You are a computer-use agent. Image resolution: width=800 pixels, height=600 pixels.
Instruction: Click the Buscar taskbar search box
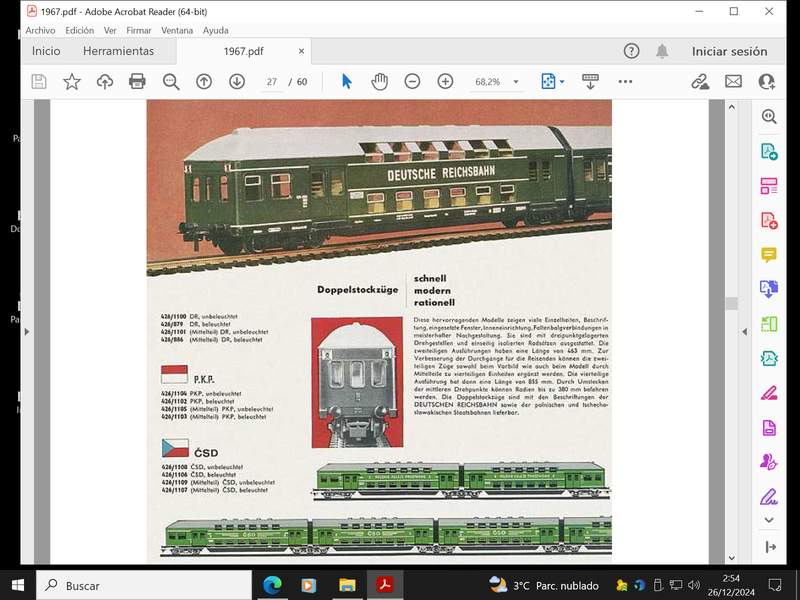tap(144, 585)
